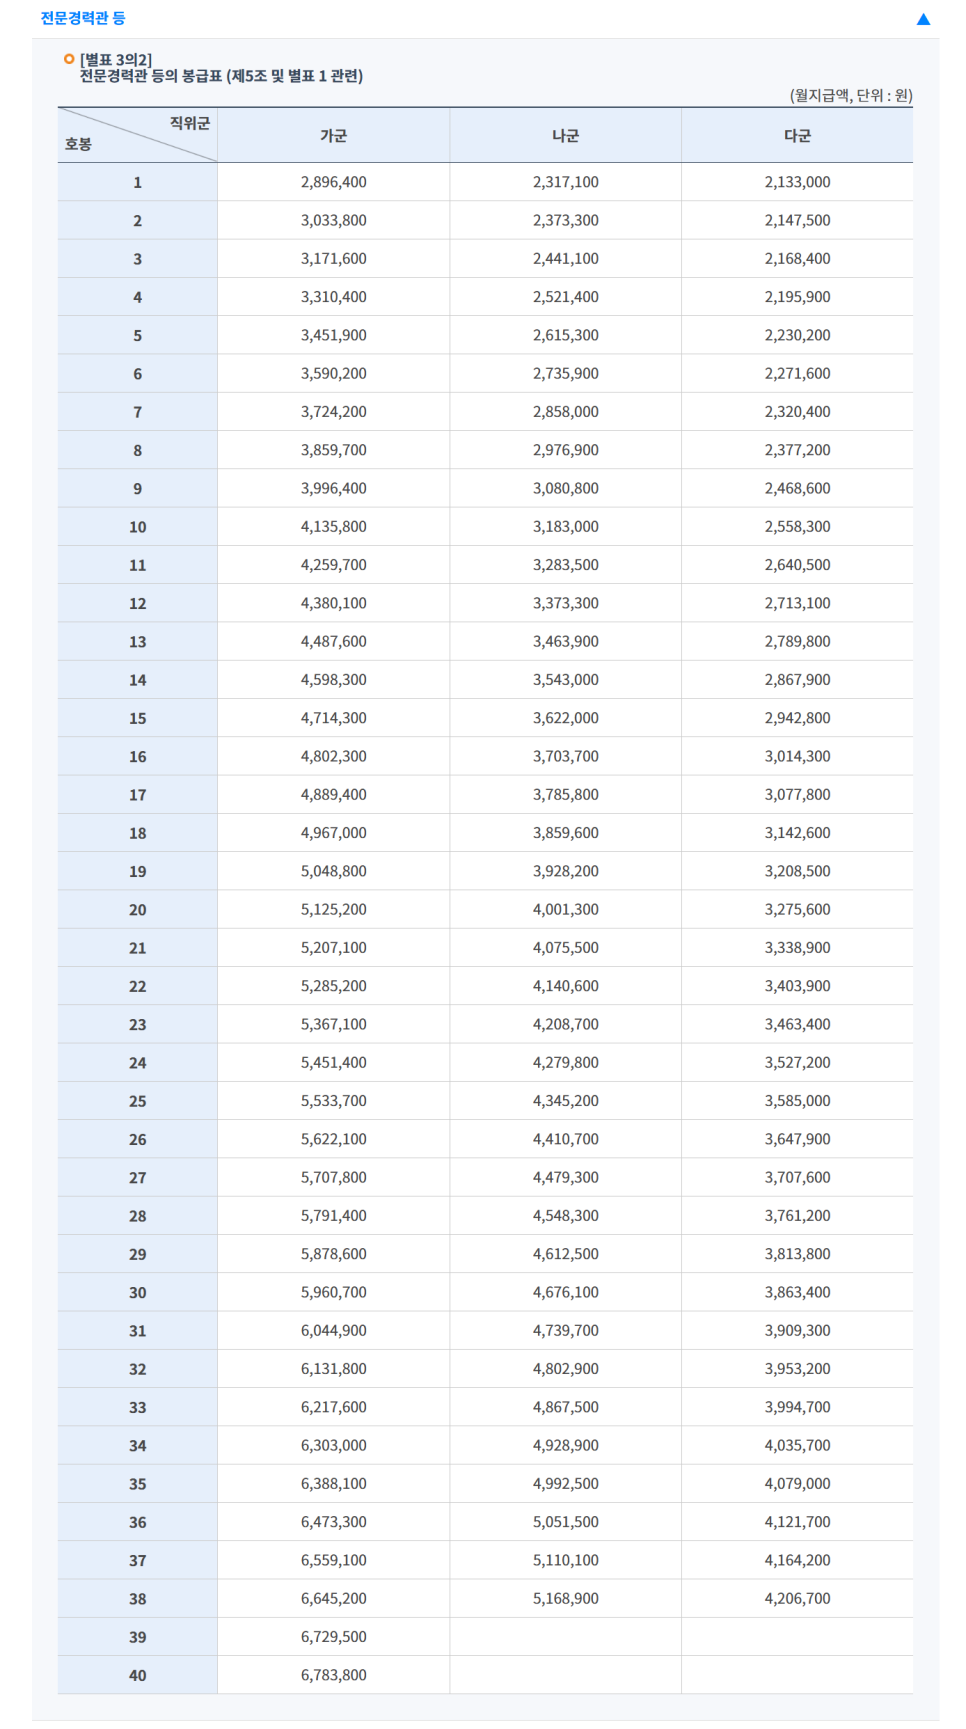
Task: Select the 호봉 20 row header
Action: click(x=138, y=910)
